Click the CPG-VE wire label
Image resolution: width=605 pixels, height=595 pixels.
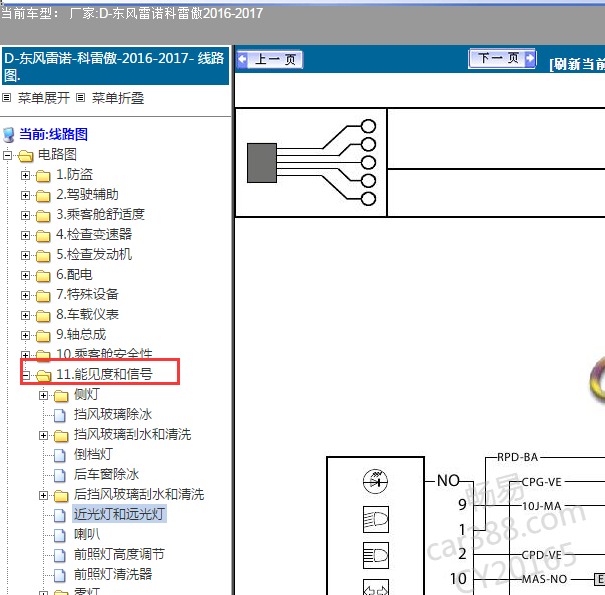tap(541, 482)
